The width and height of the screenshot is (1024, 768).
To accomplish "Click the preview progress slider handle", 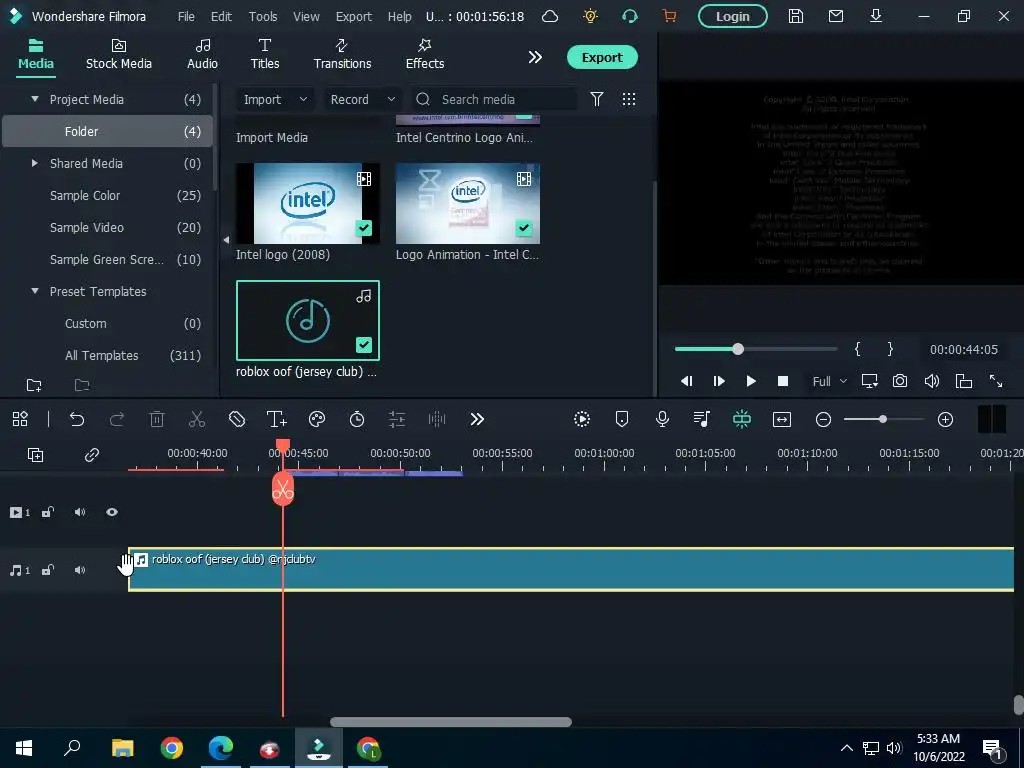I will point(737,349).
